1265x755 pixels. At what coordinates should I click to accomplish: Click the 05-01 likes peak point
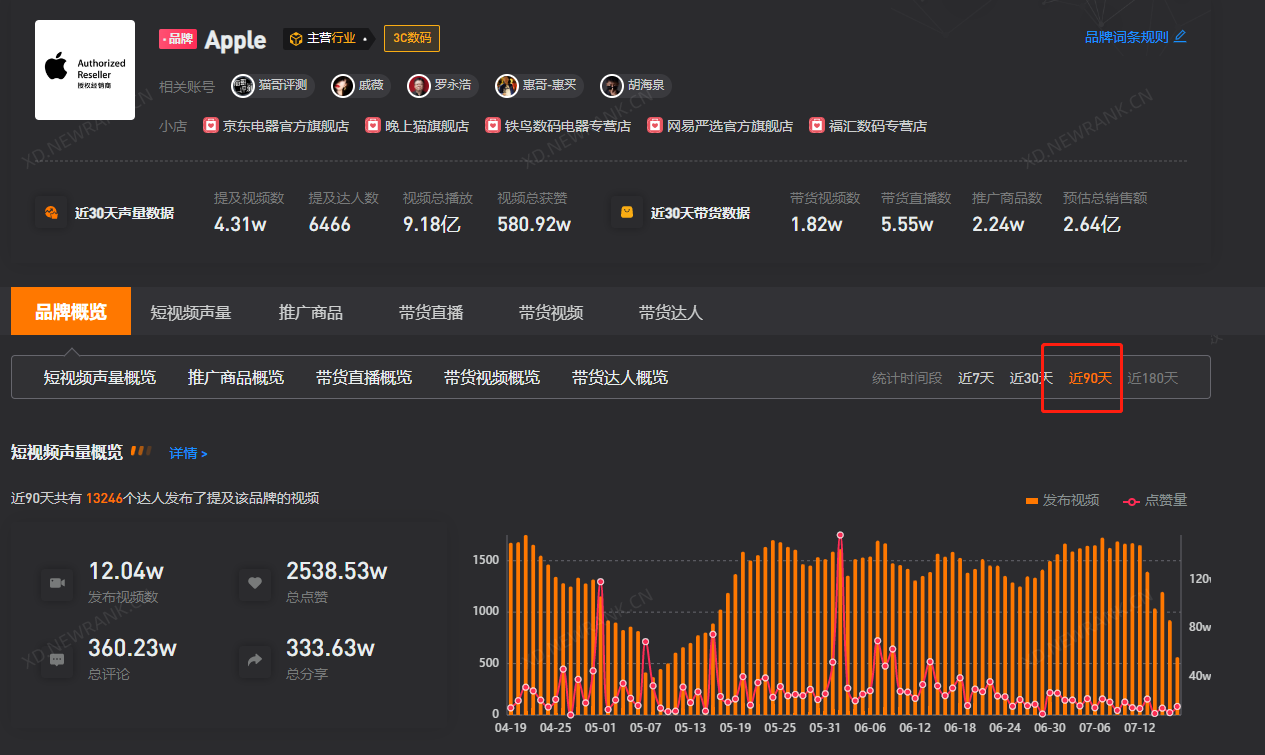point(600,581)
